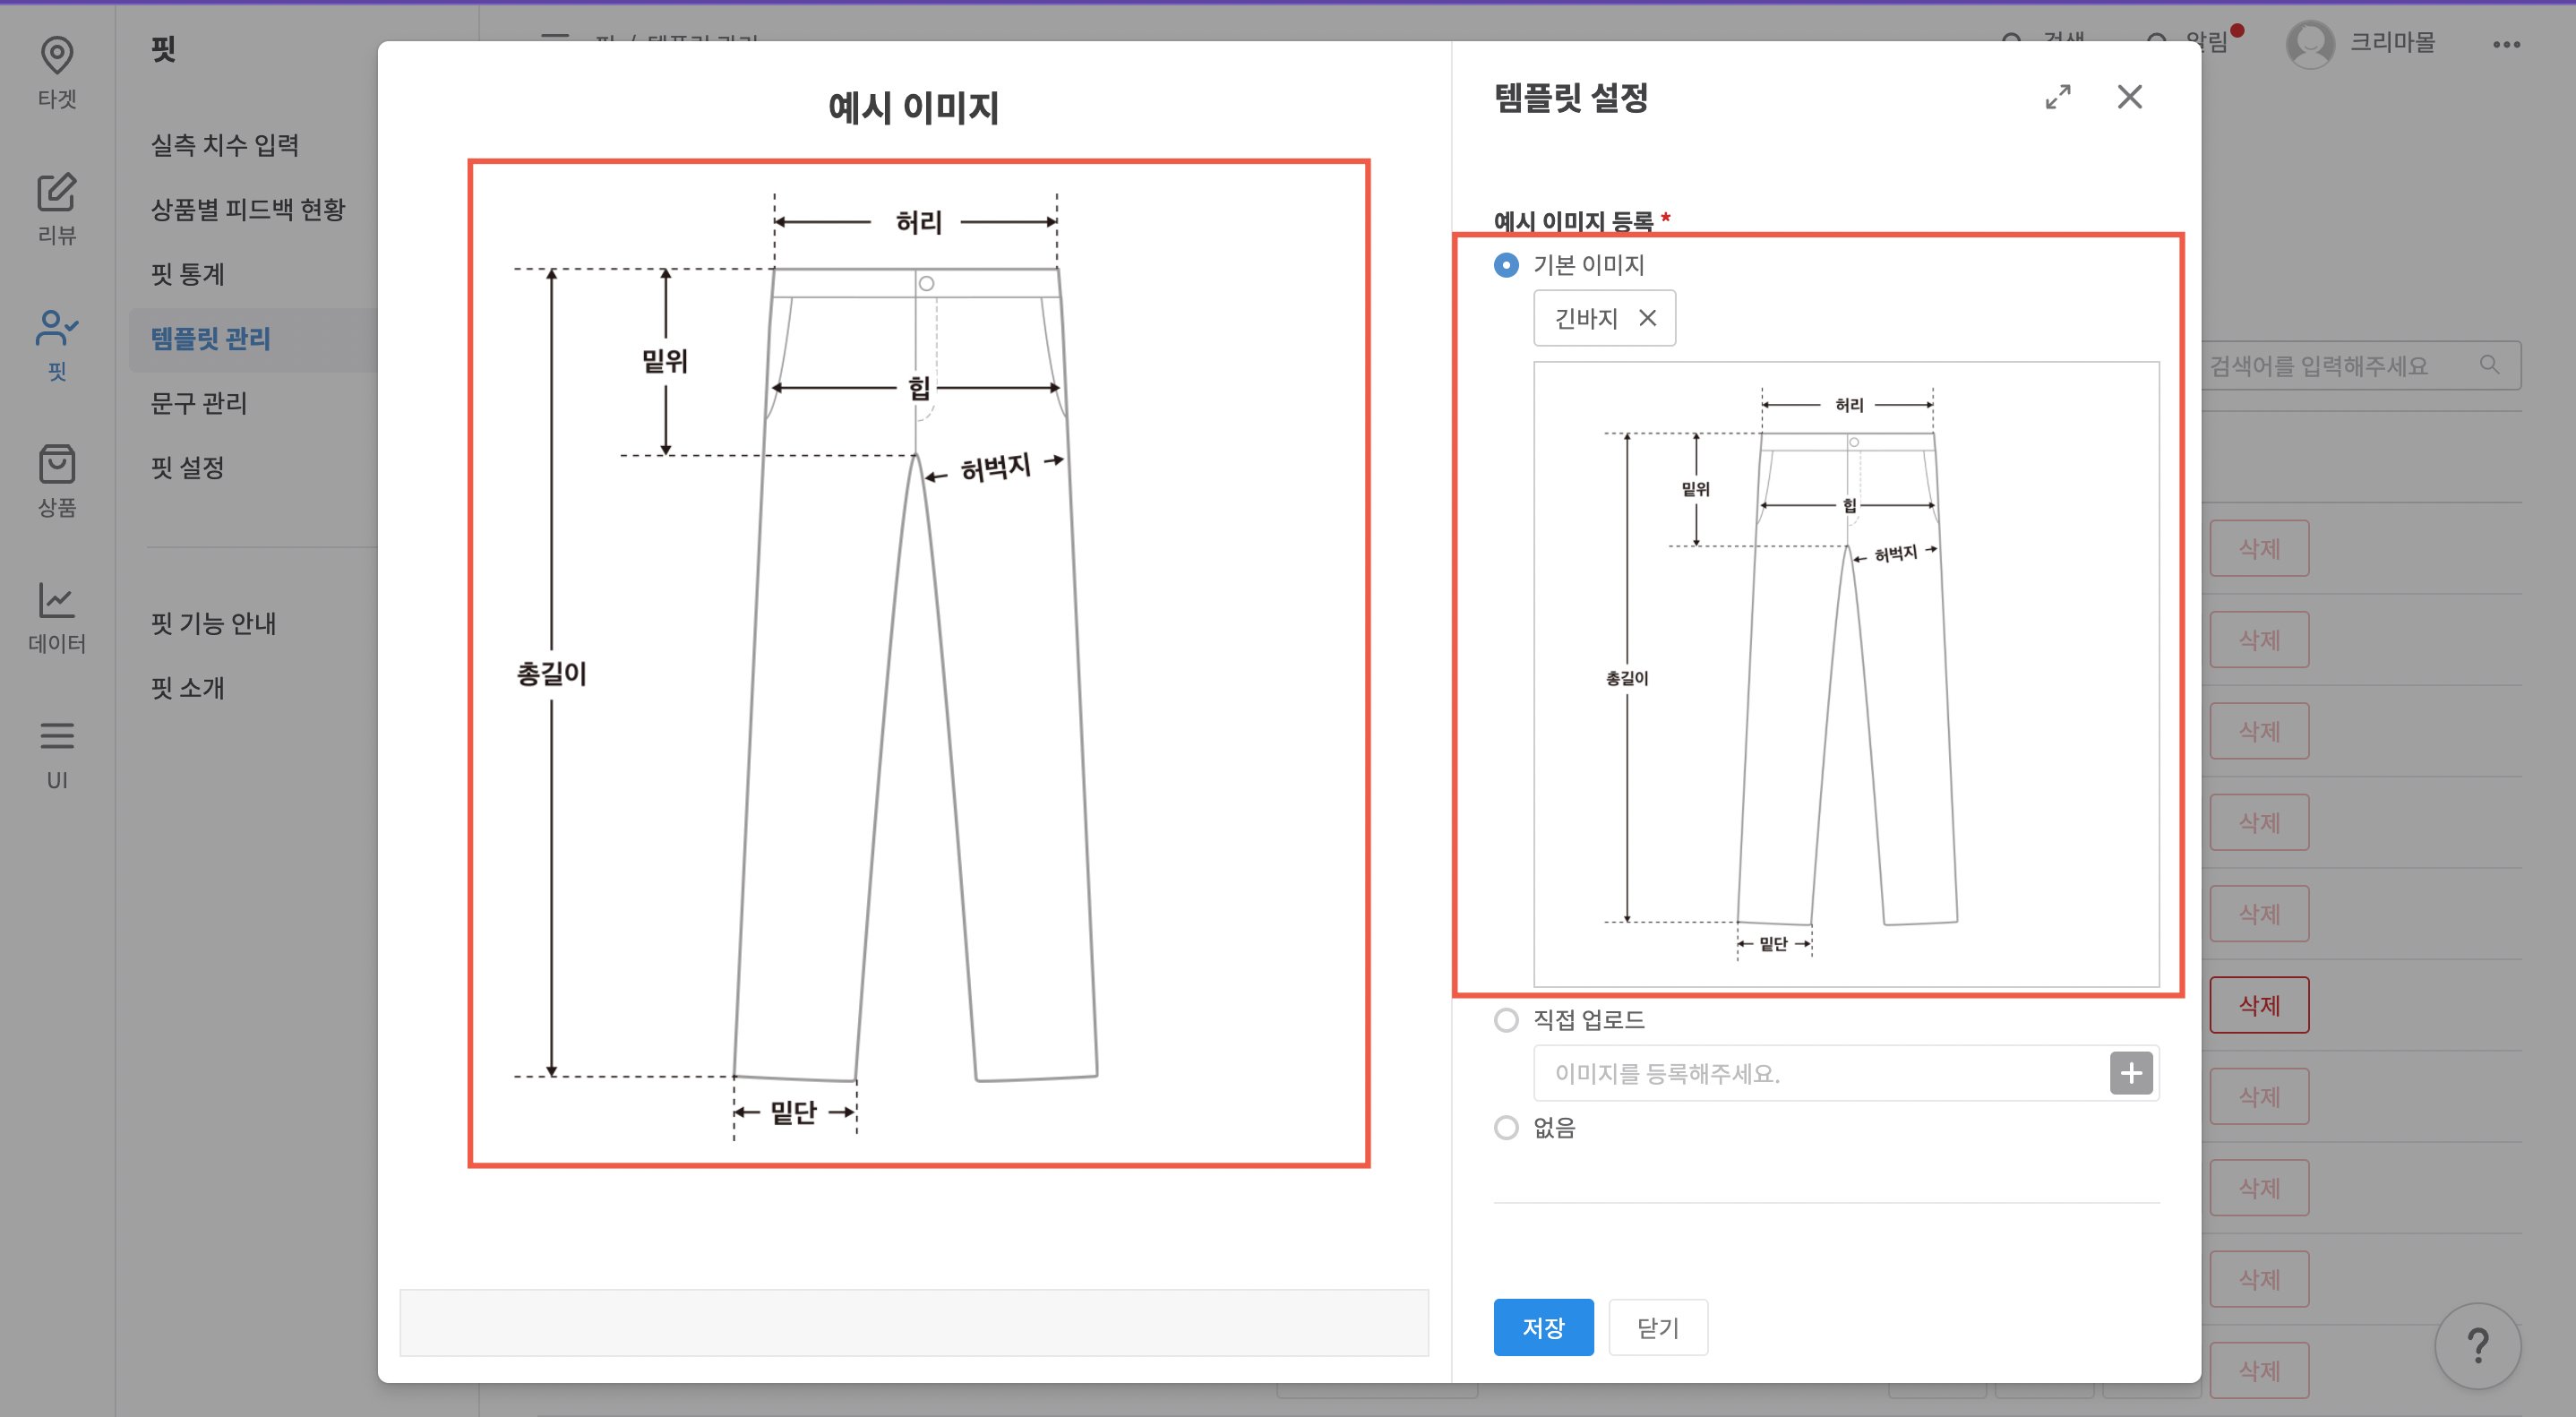The height and width of the screenshot is (1417, 2576).
Task: Expand the template settings to fullscreen
Action: (2057, 97)
